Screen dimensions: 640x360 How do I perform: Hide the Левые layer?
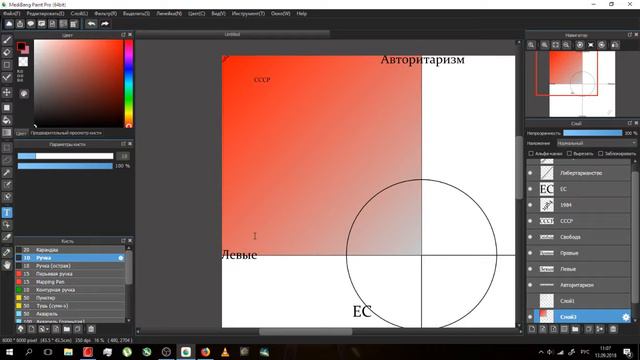pyautogui.click(x=530, y=269)
